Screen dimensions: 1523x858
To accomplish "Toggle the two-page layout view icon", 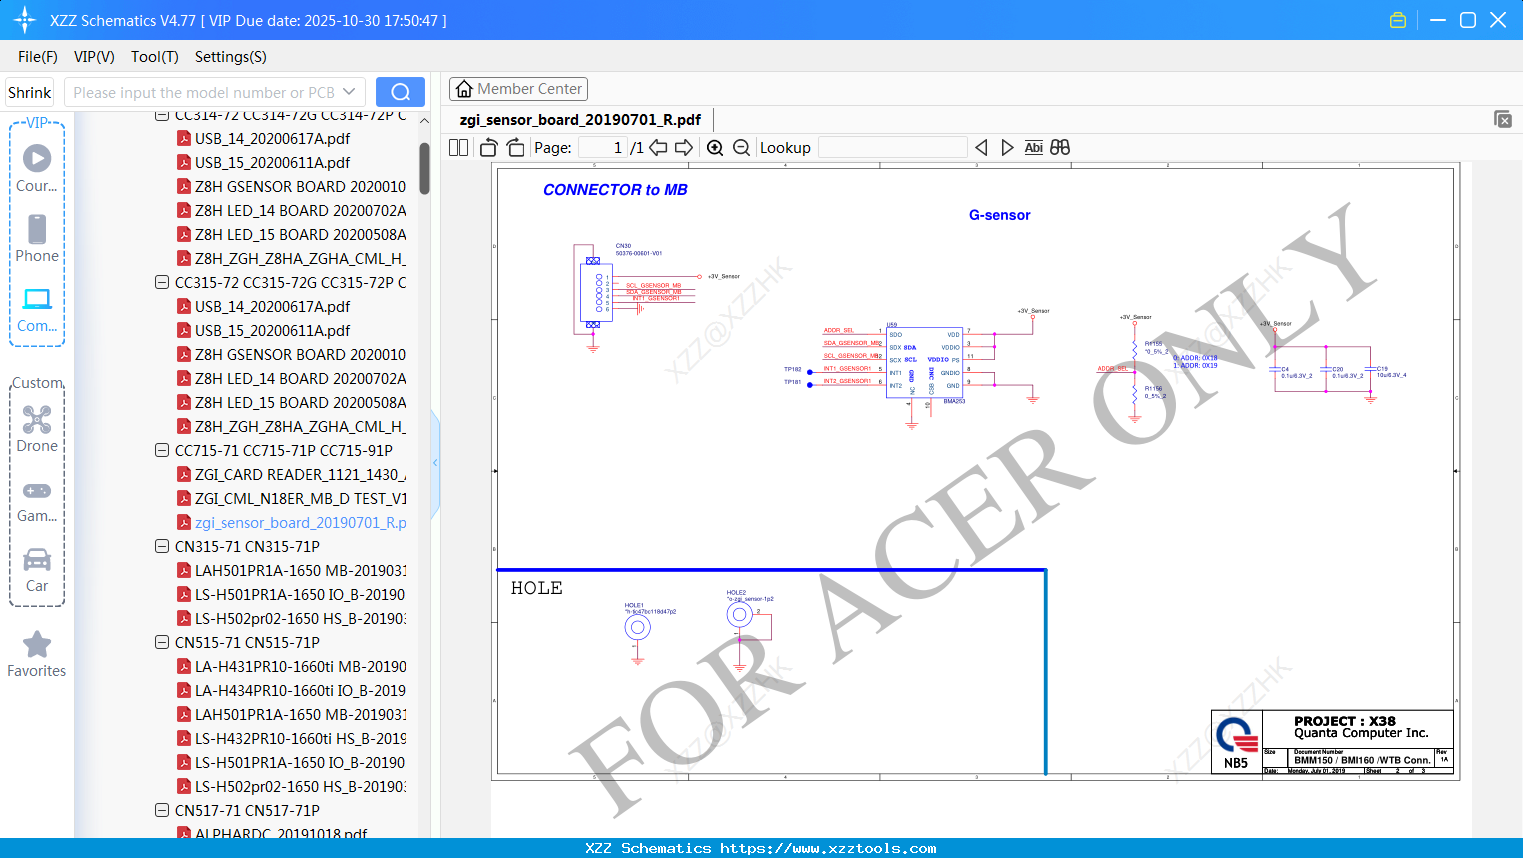I will [x=459, y=147].
